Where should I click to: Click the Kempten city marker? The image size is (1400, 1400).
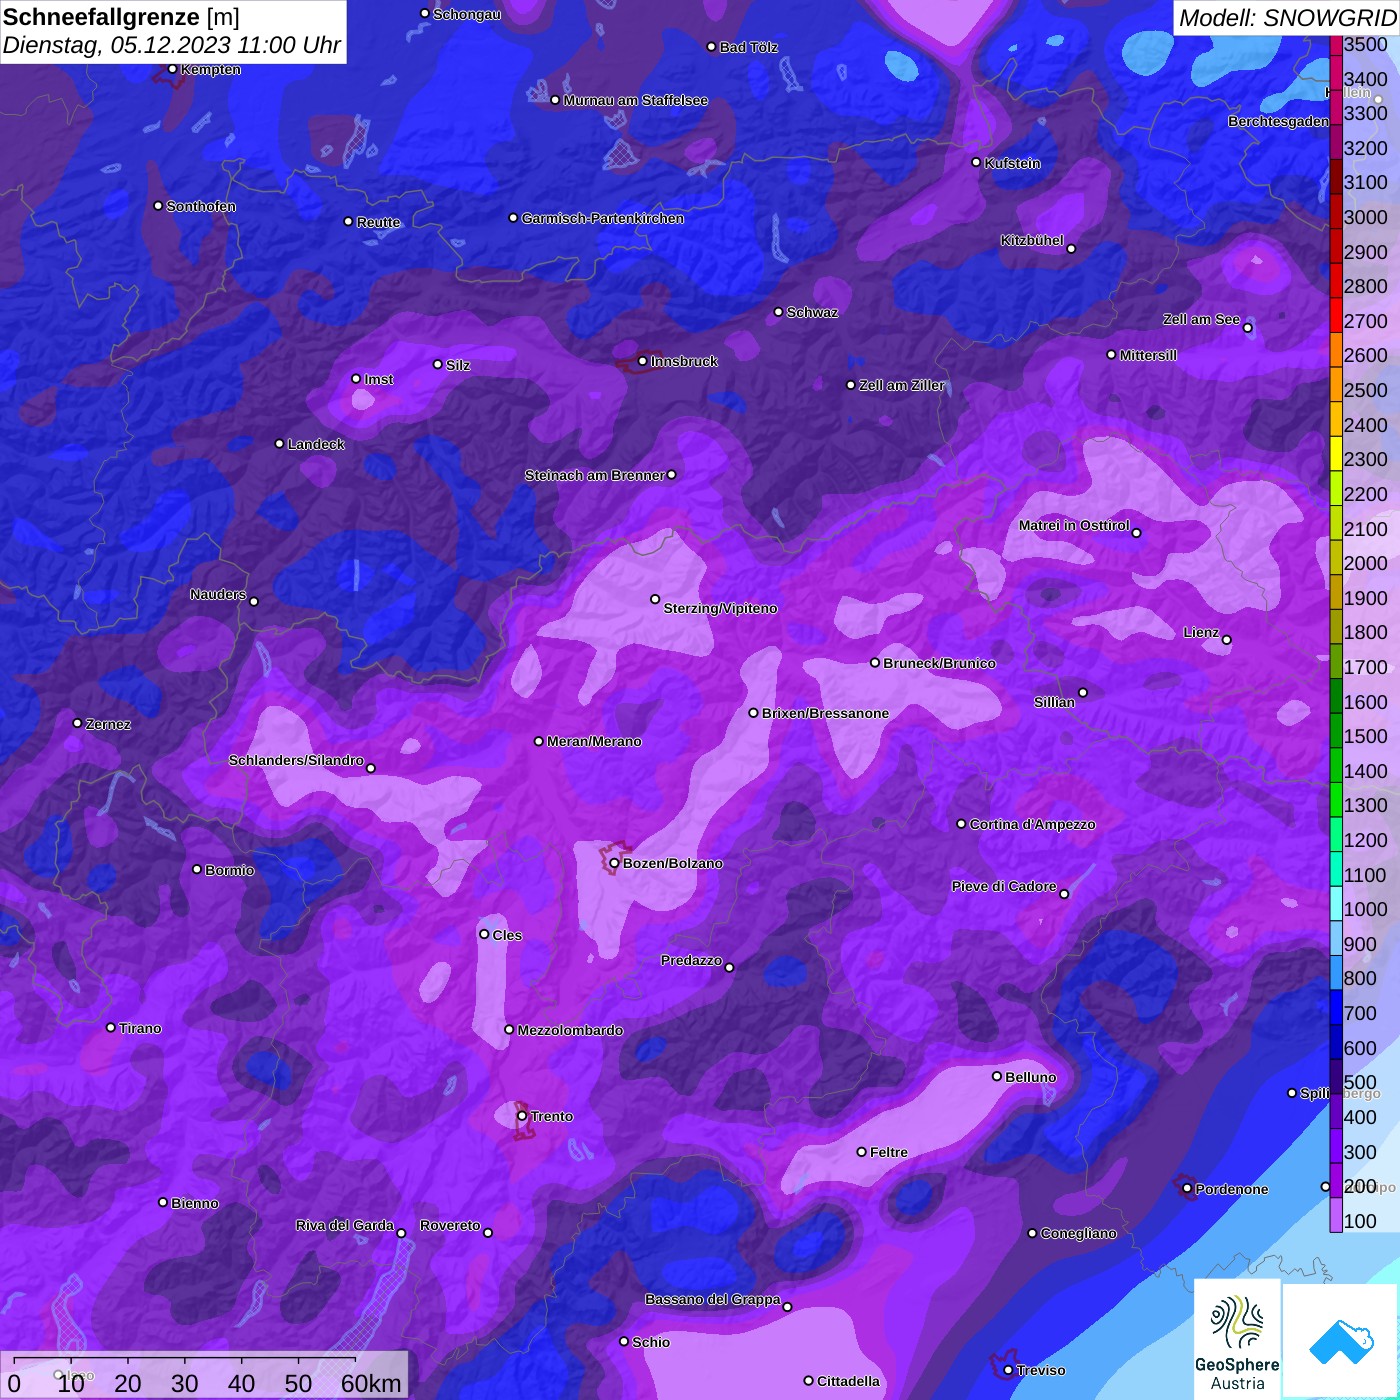tap(172, 69)
